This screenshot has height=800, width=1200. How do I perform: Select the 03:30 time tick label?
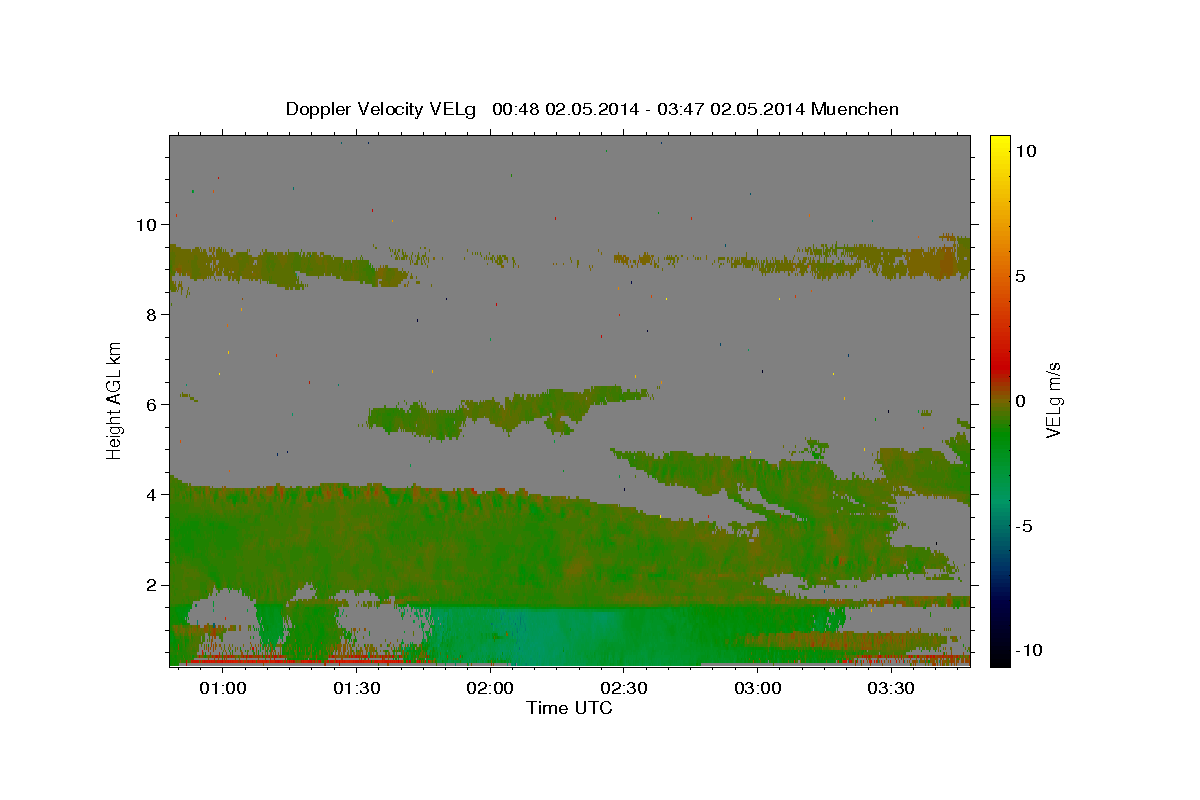pos(891,689)
